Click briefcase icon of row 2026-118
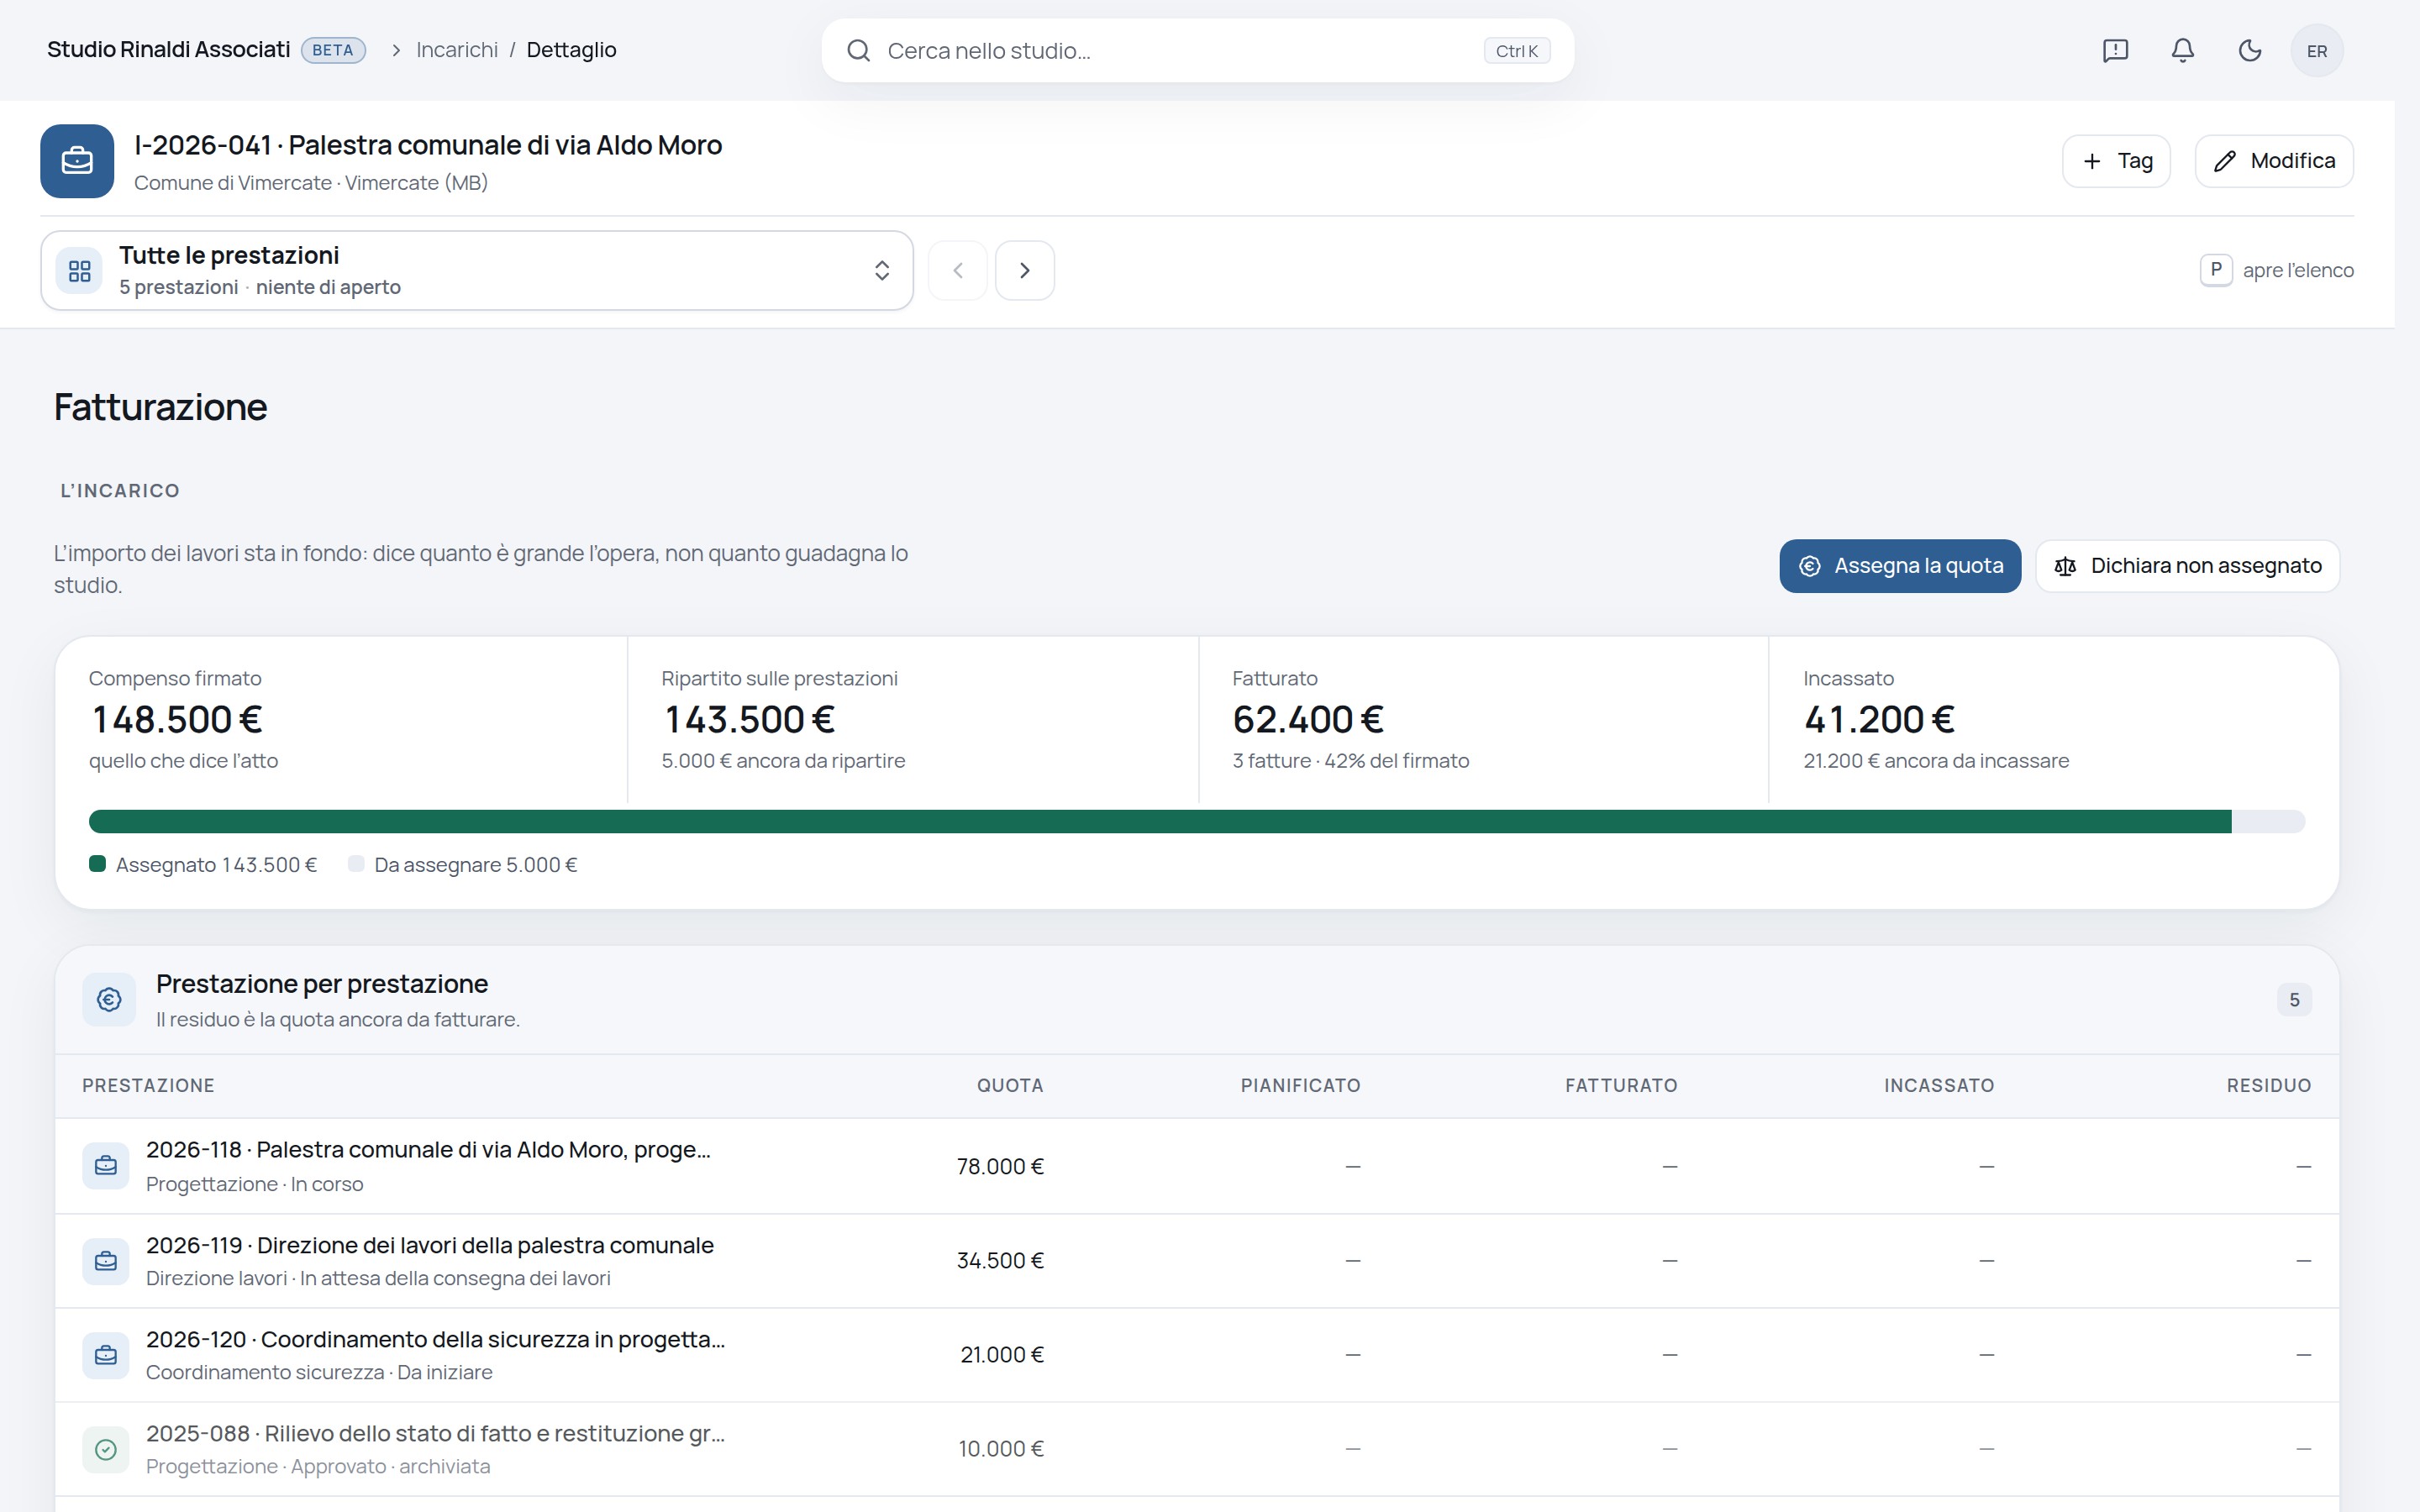Screen dimensions: 2420x1512 (x=106, y=1166)
